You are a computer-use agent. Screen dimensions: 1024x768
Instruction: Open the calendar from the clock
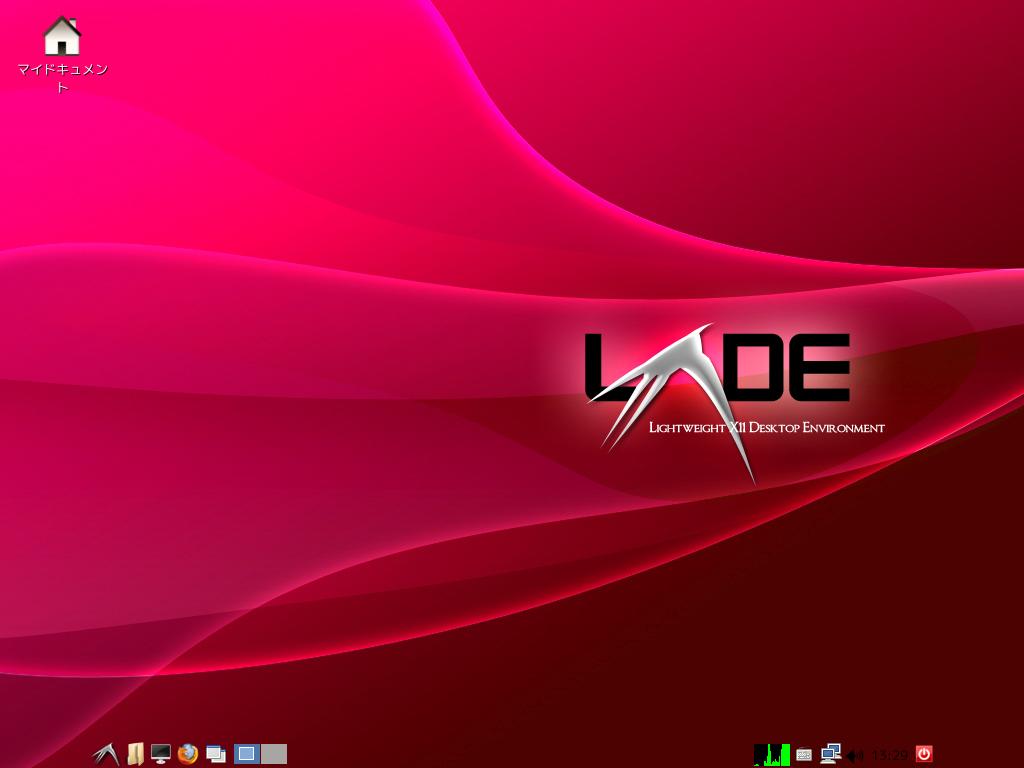click(x=889, y=754)
